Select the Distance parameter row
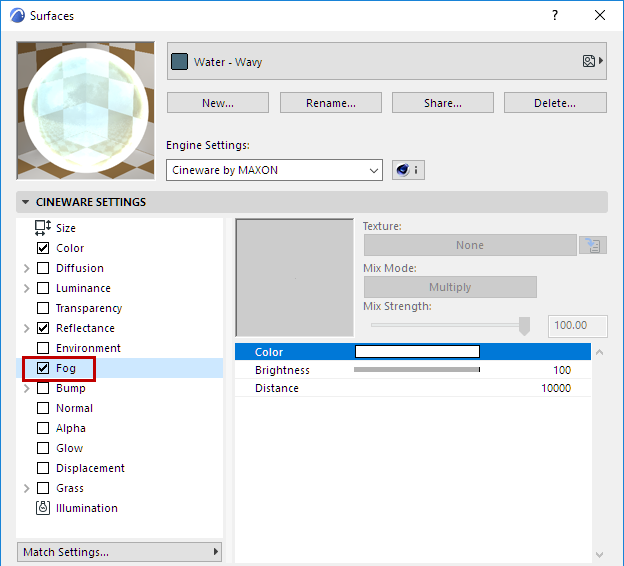624x566 pixels. pyautogui.click(x=413, y=388)
